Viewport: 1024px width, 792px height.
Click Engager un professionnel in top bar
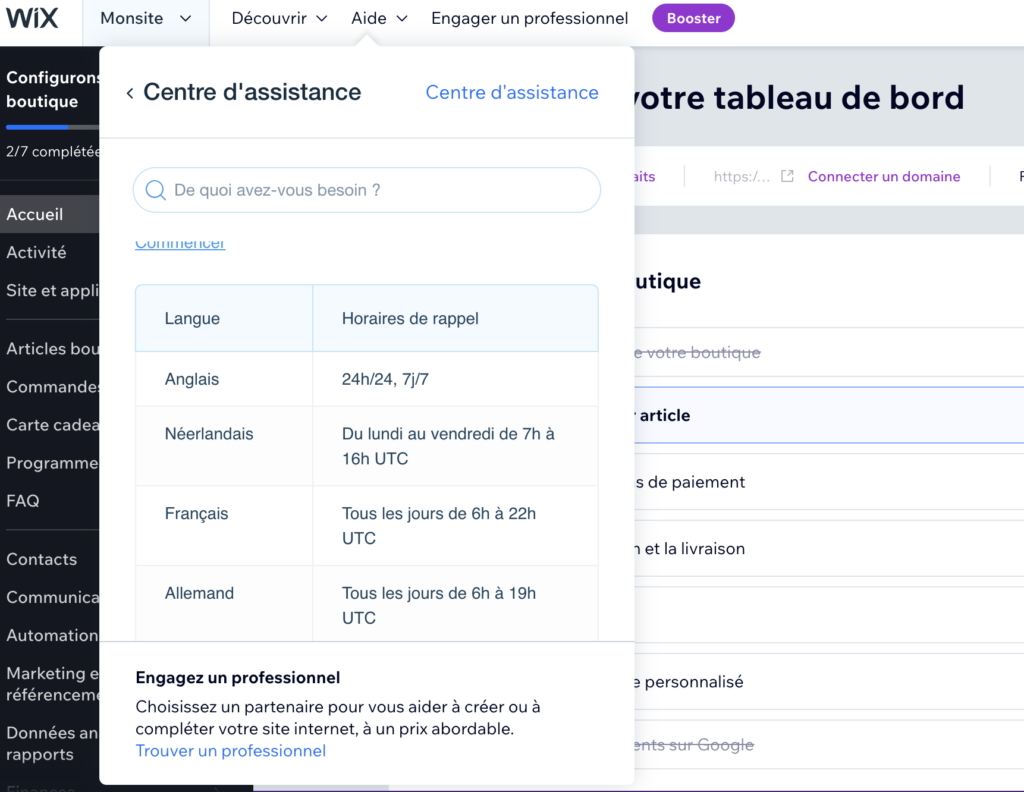[x=529, y=19]
